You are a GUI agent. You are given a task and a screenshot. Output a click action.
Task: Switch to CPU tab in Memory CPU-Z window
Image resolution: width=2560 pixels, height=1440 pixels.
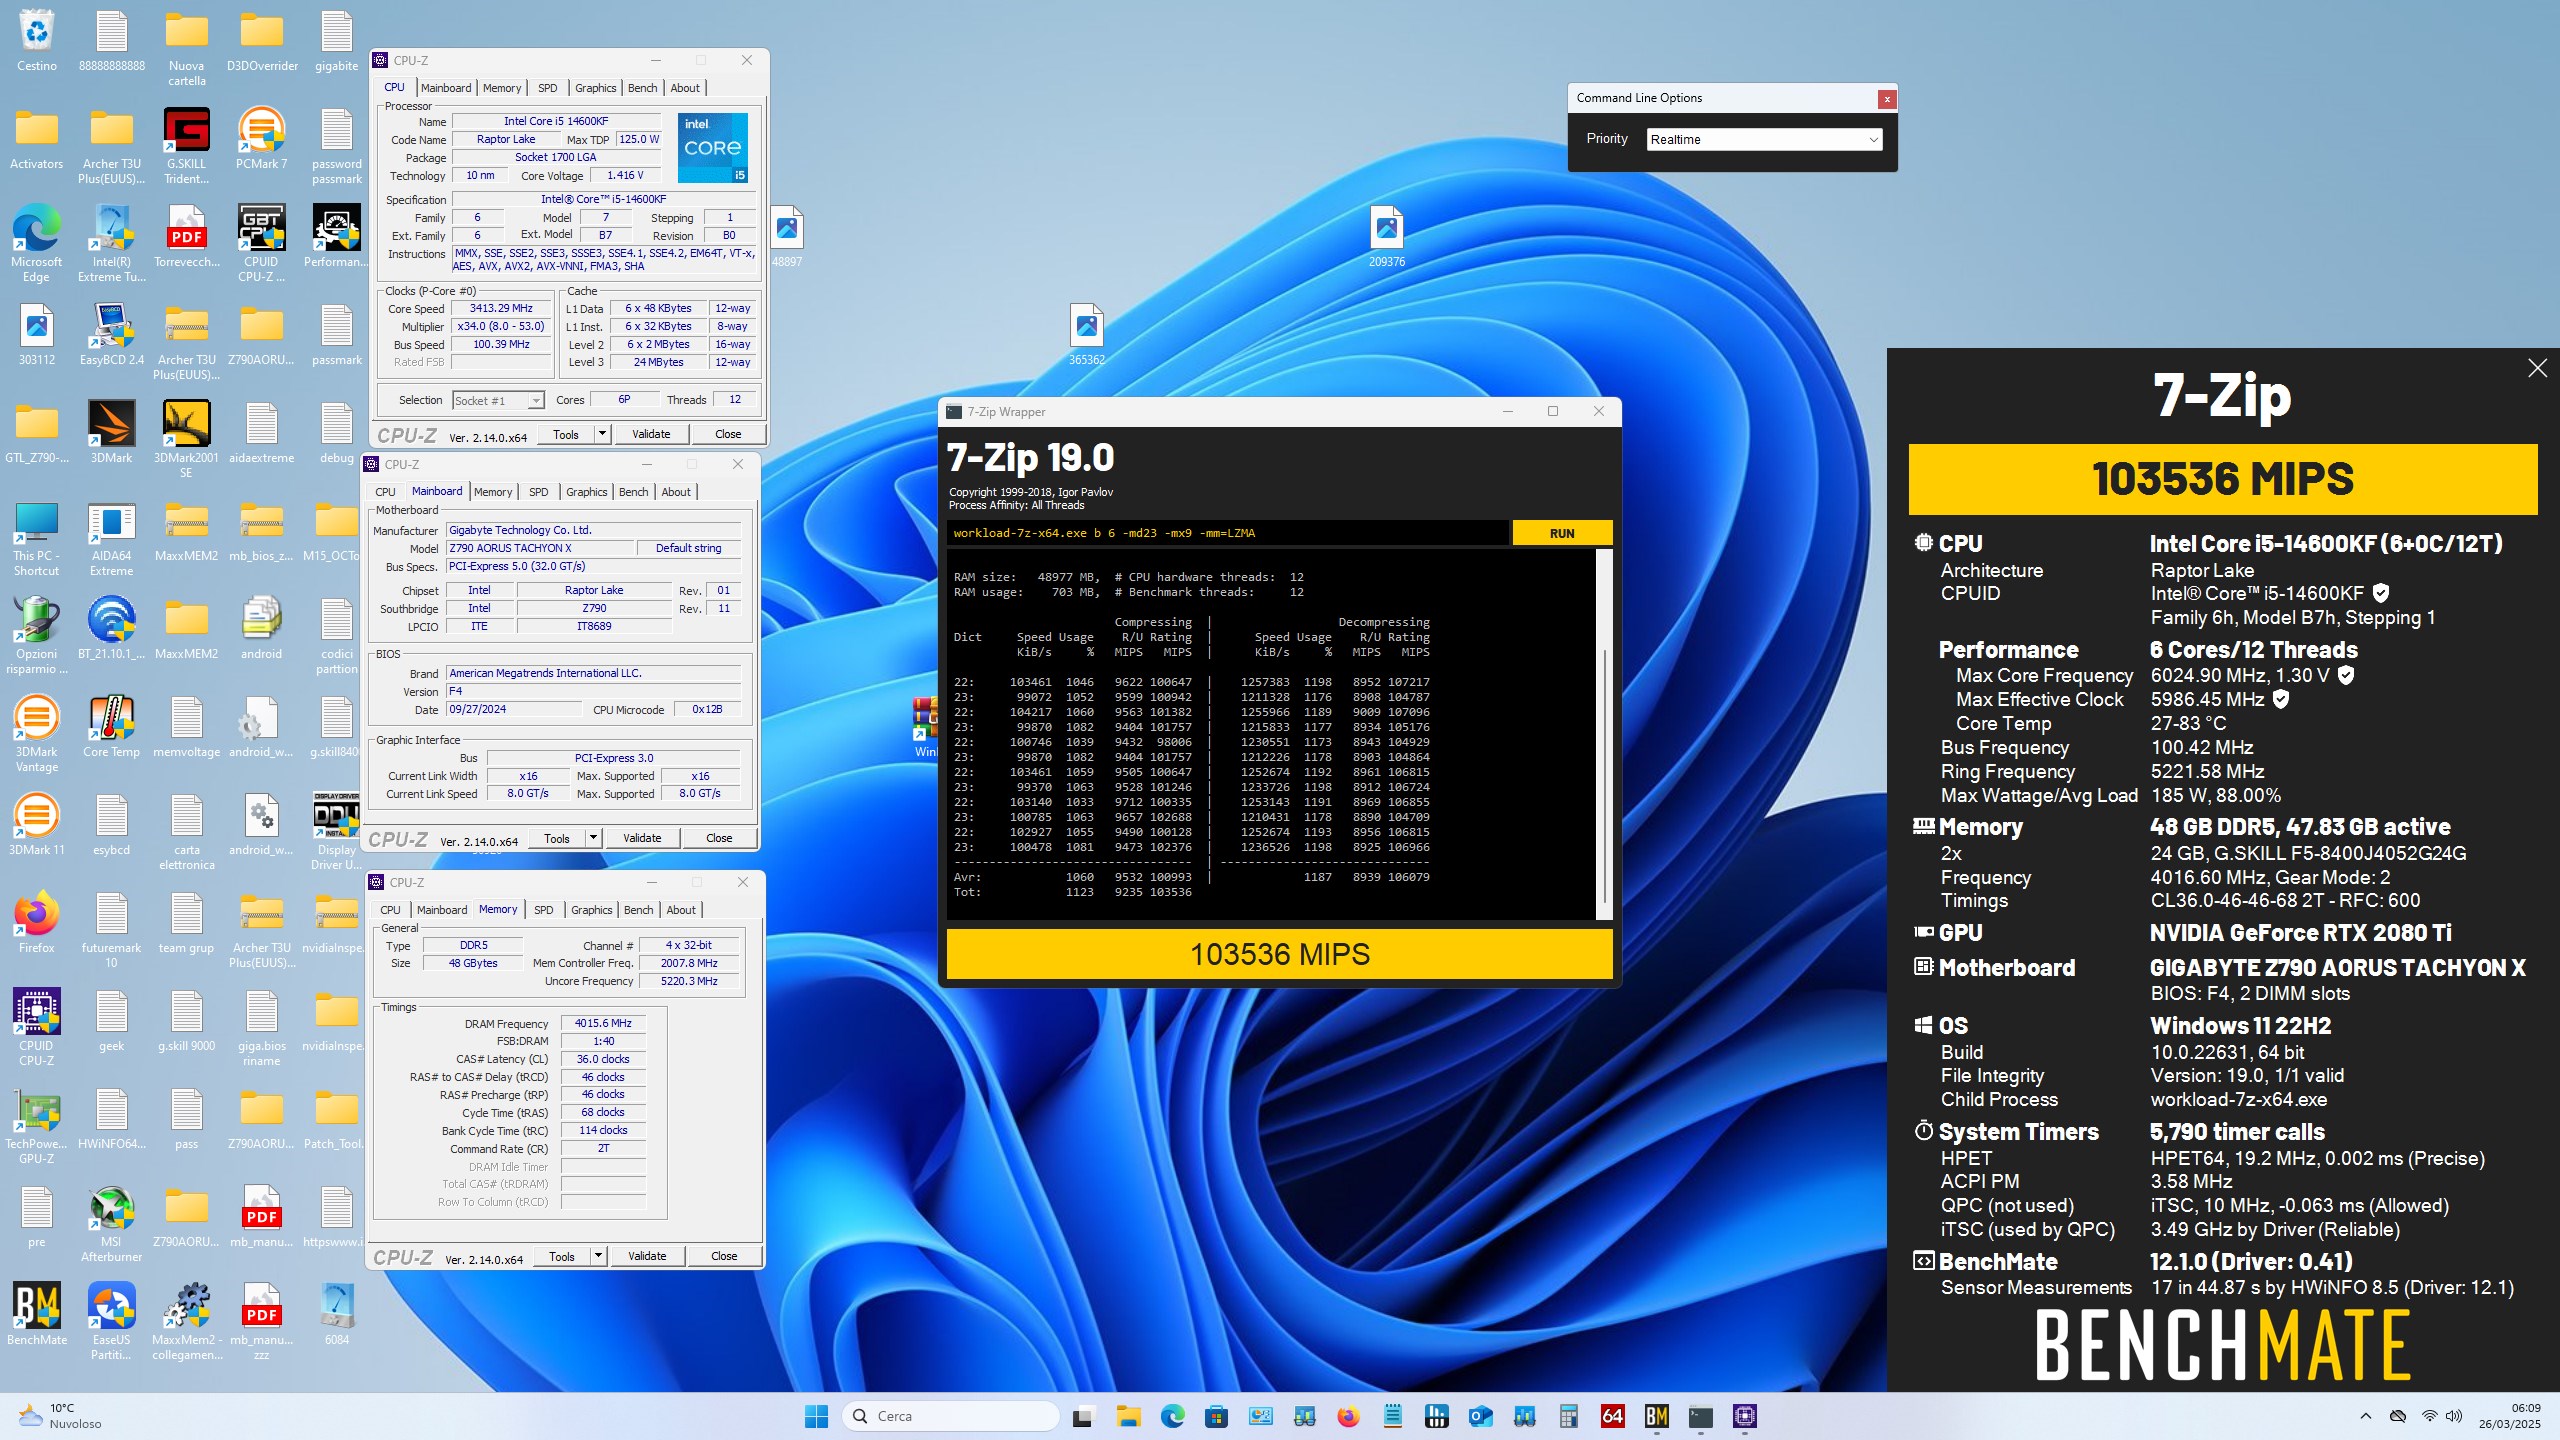pos(390,910)
